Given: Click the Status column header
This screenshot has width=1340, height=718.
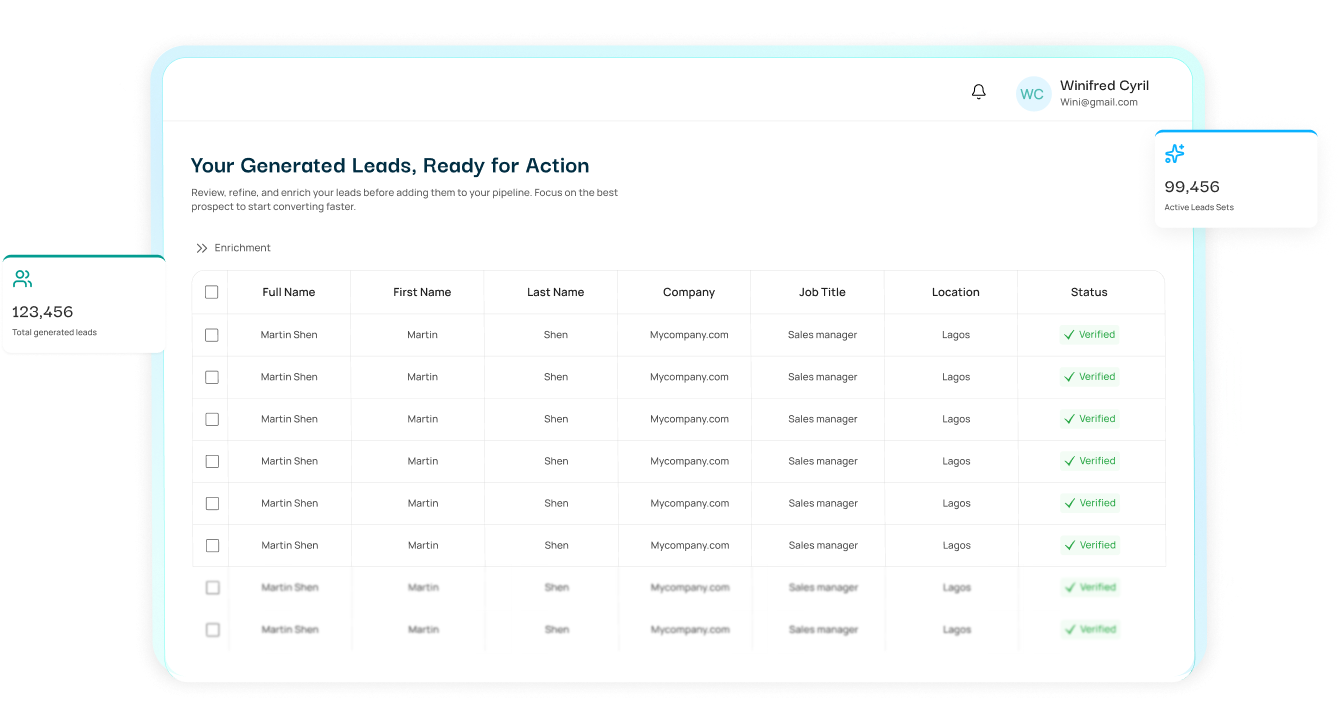Looking at the screenshot, I should 1089,292.
